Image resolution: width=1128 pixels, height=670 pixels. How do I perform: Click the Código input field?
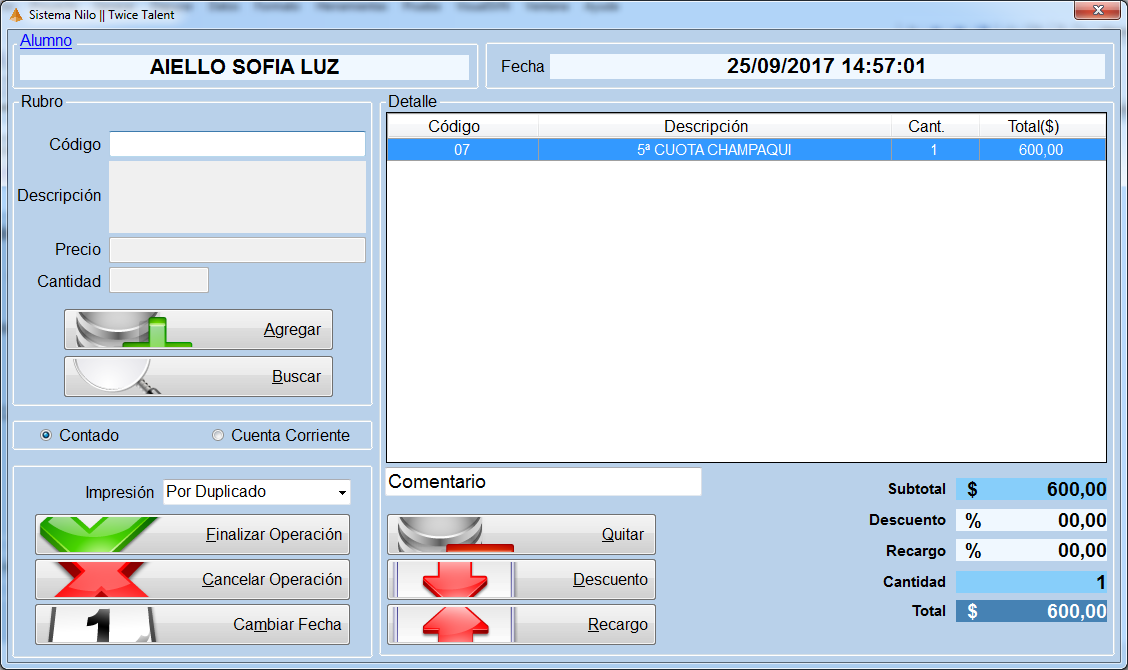[237, 144]
